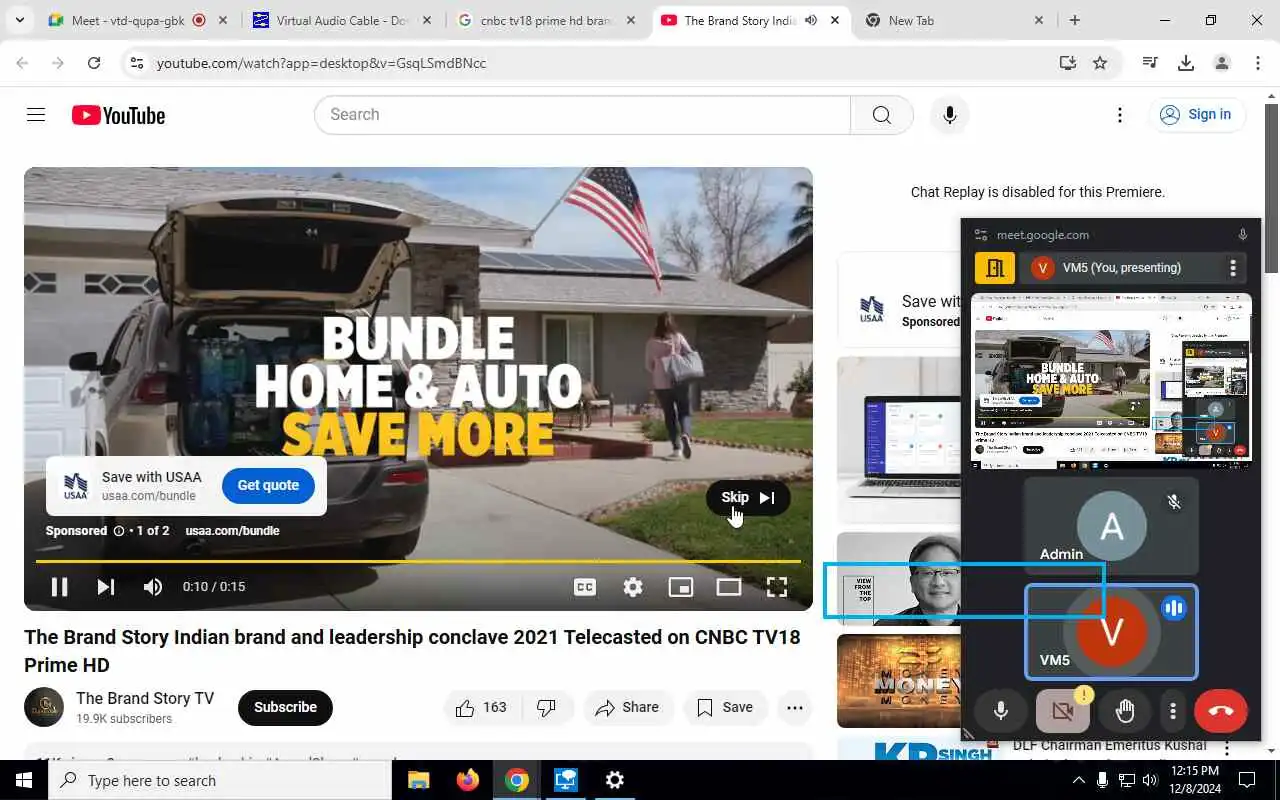Screen dimensions: 1280x800
Task: Open File Explorer from taskbar
Action: click(418, 780)
